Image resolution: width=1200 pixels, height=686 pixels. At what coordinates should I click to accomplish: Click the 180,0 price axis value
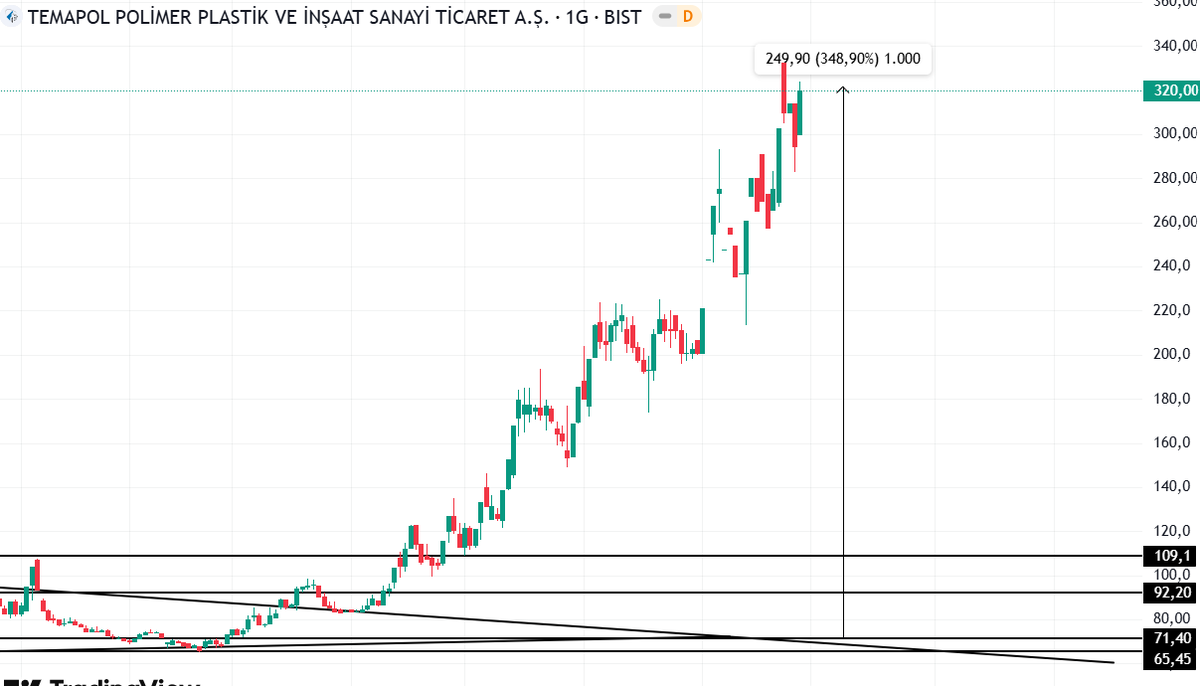(x=1172, y=398)
